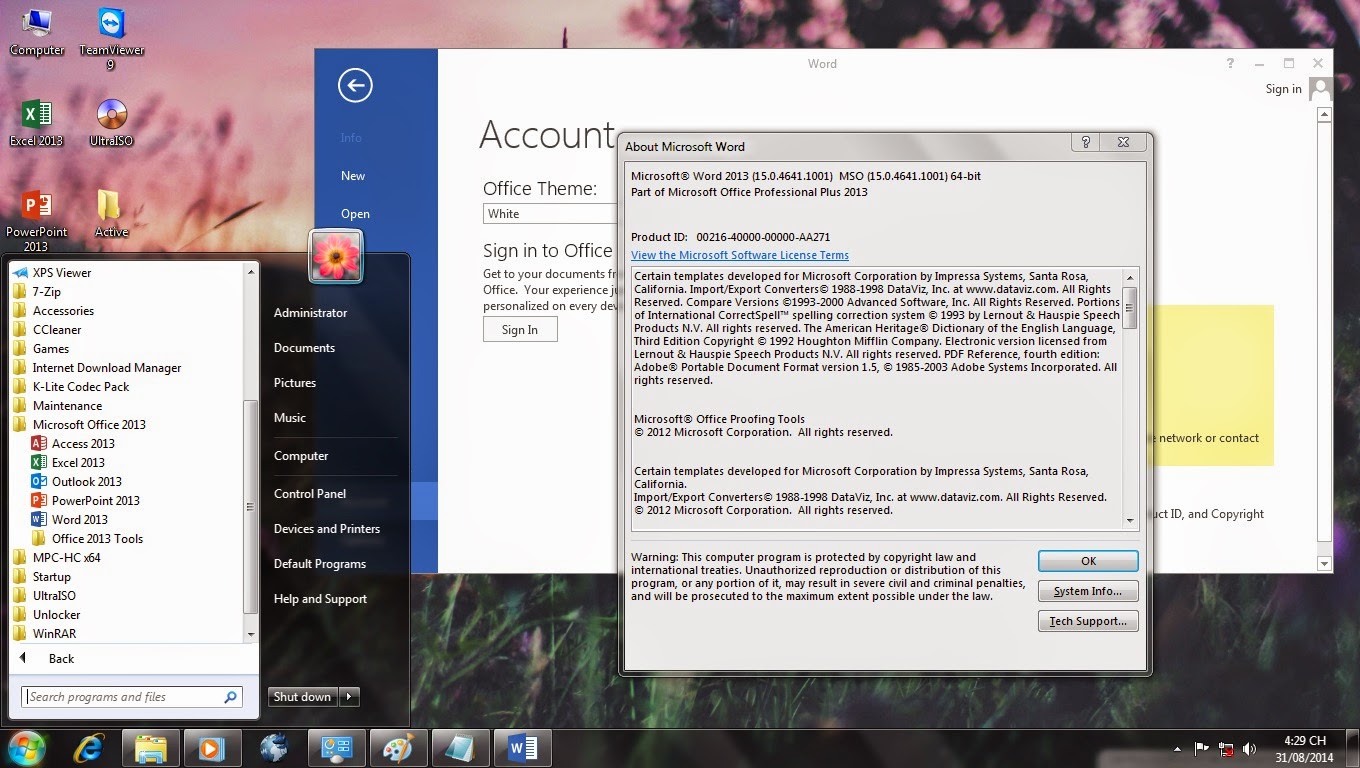Click the Word taskbar icon
Image resolution: width=1360 pixels, height=768 pixels.
point(522,748)
